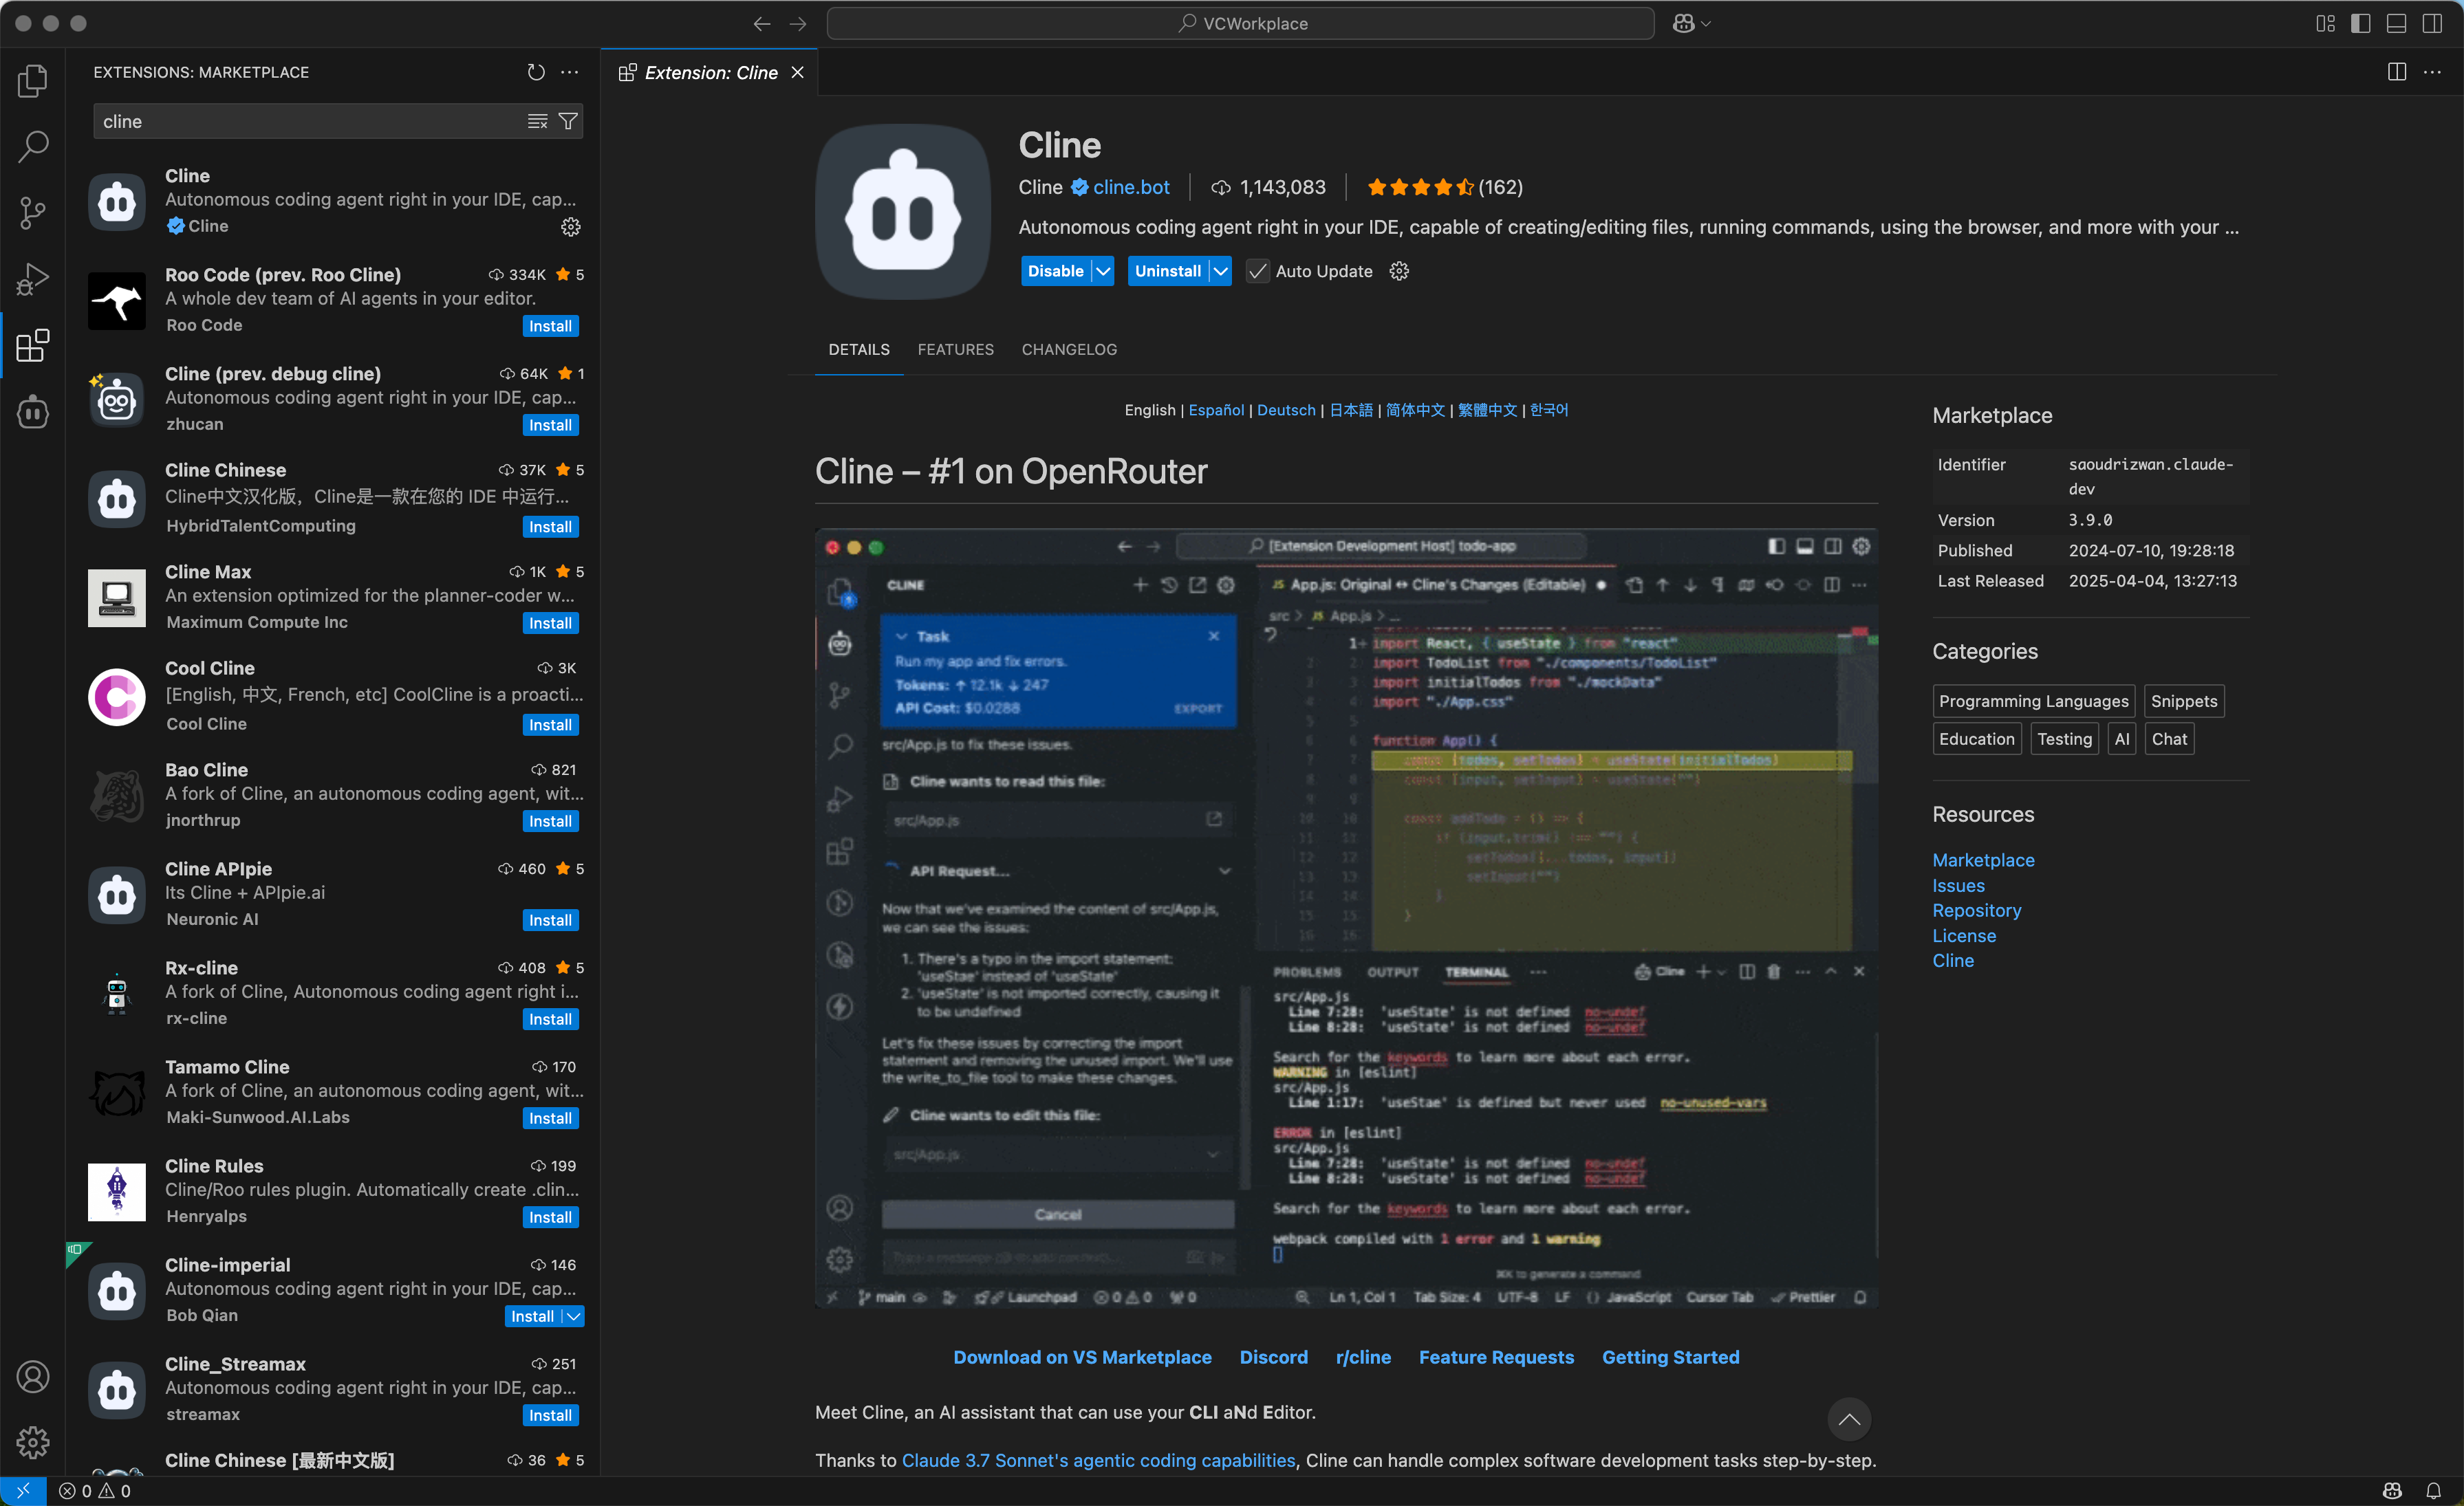Viewport: 2464px width, 1506px height.
Task: Refresh the extensions marketplace list
Action: point(536,72)
